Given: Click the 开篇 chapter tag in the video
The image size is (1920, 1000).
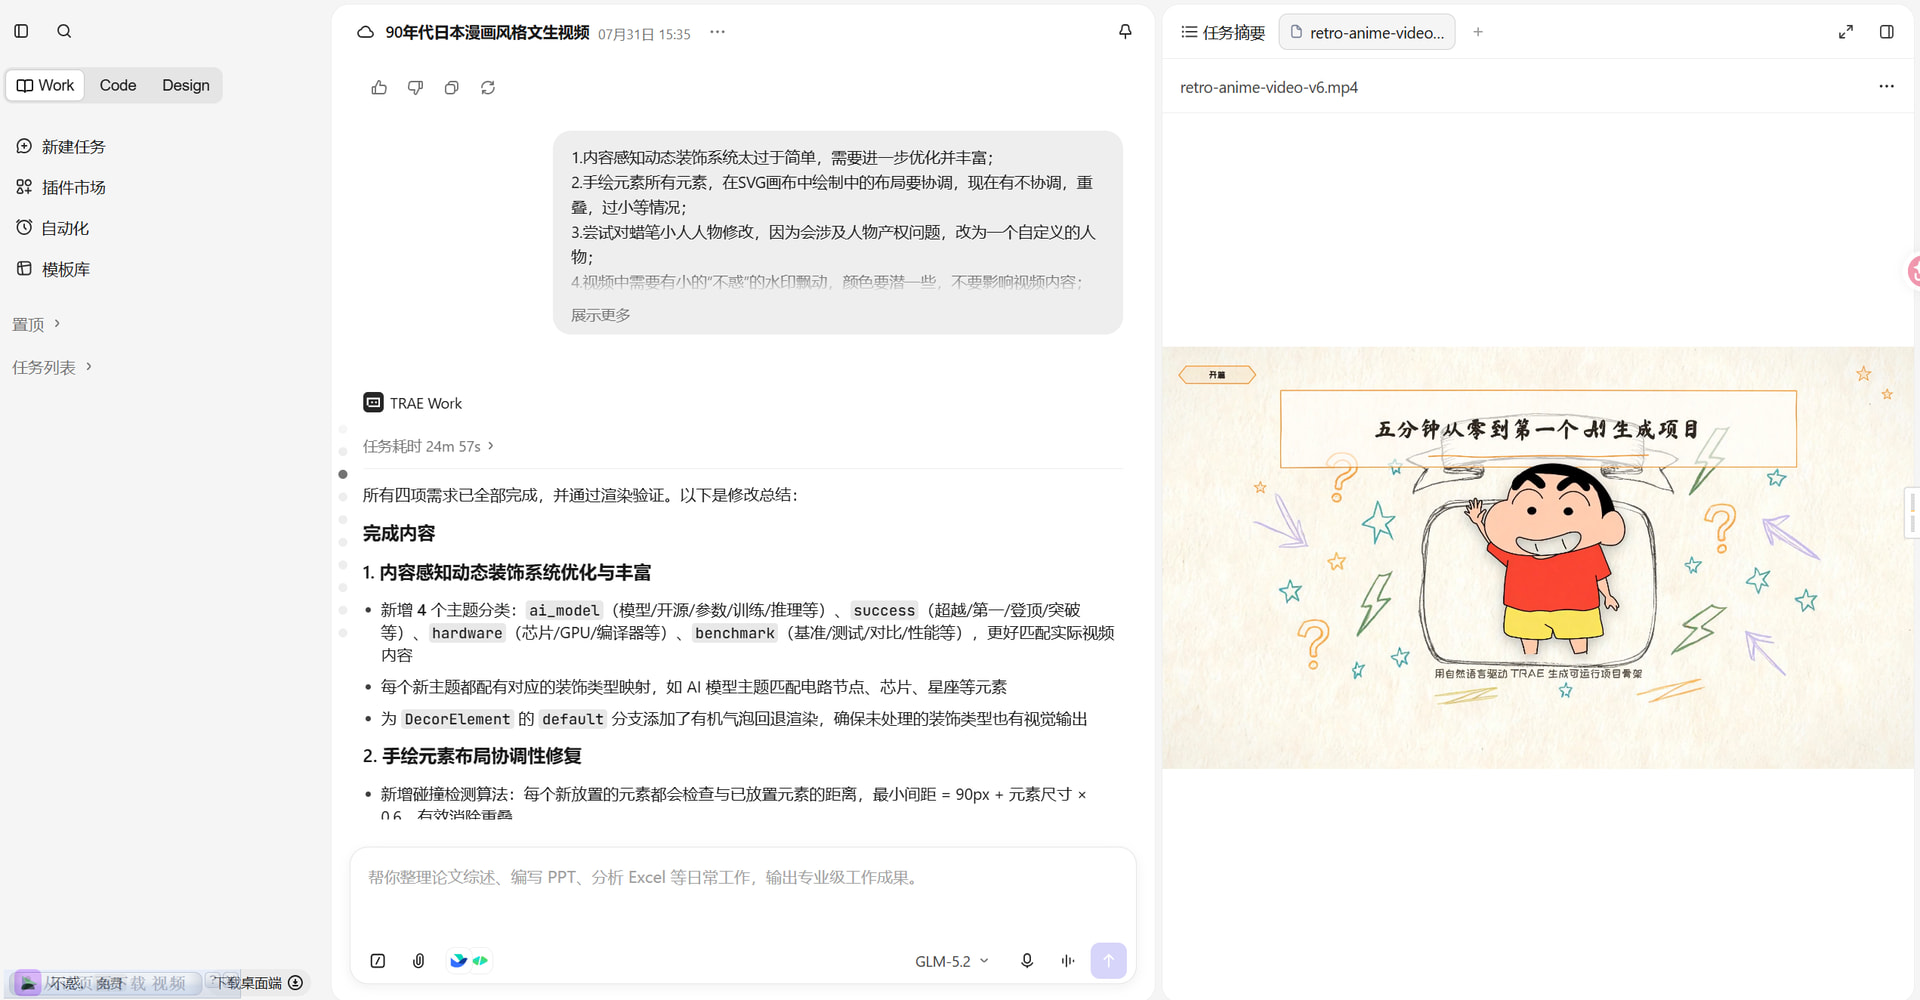Looking at the screenshot, I should (1217, 375).
